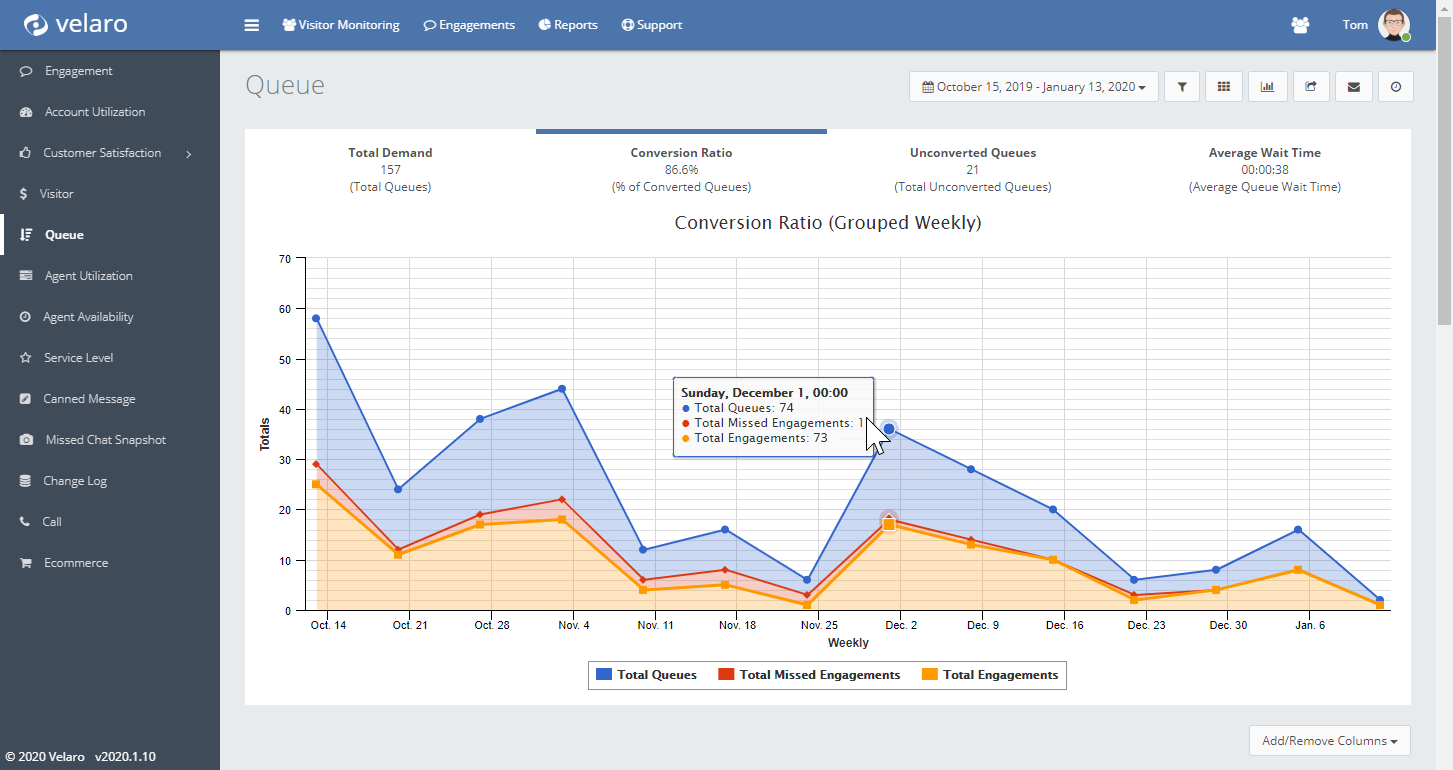Select the Unconverted Queues tab
The image size is (1453, 770).
(972, 169)
